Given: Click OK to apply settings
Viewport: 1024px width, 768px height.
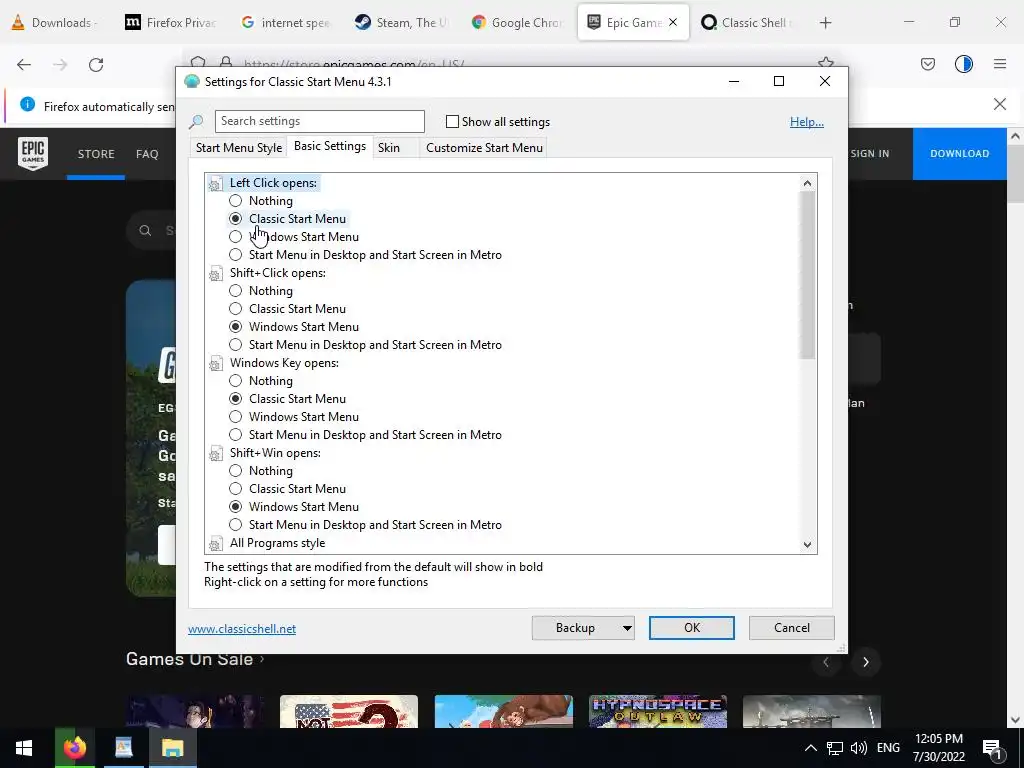Looking at the screenshot, I should 692,628.
